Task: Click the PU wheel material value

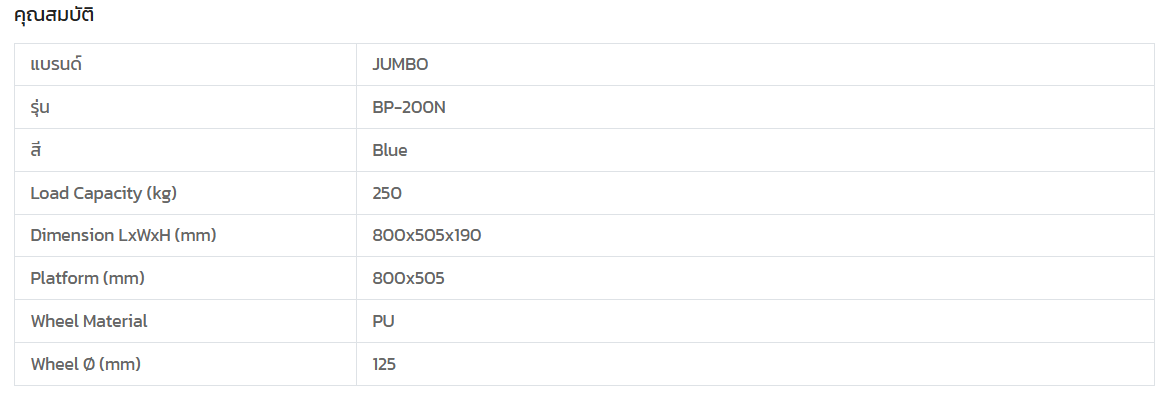Action: coord(384,322)
